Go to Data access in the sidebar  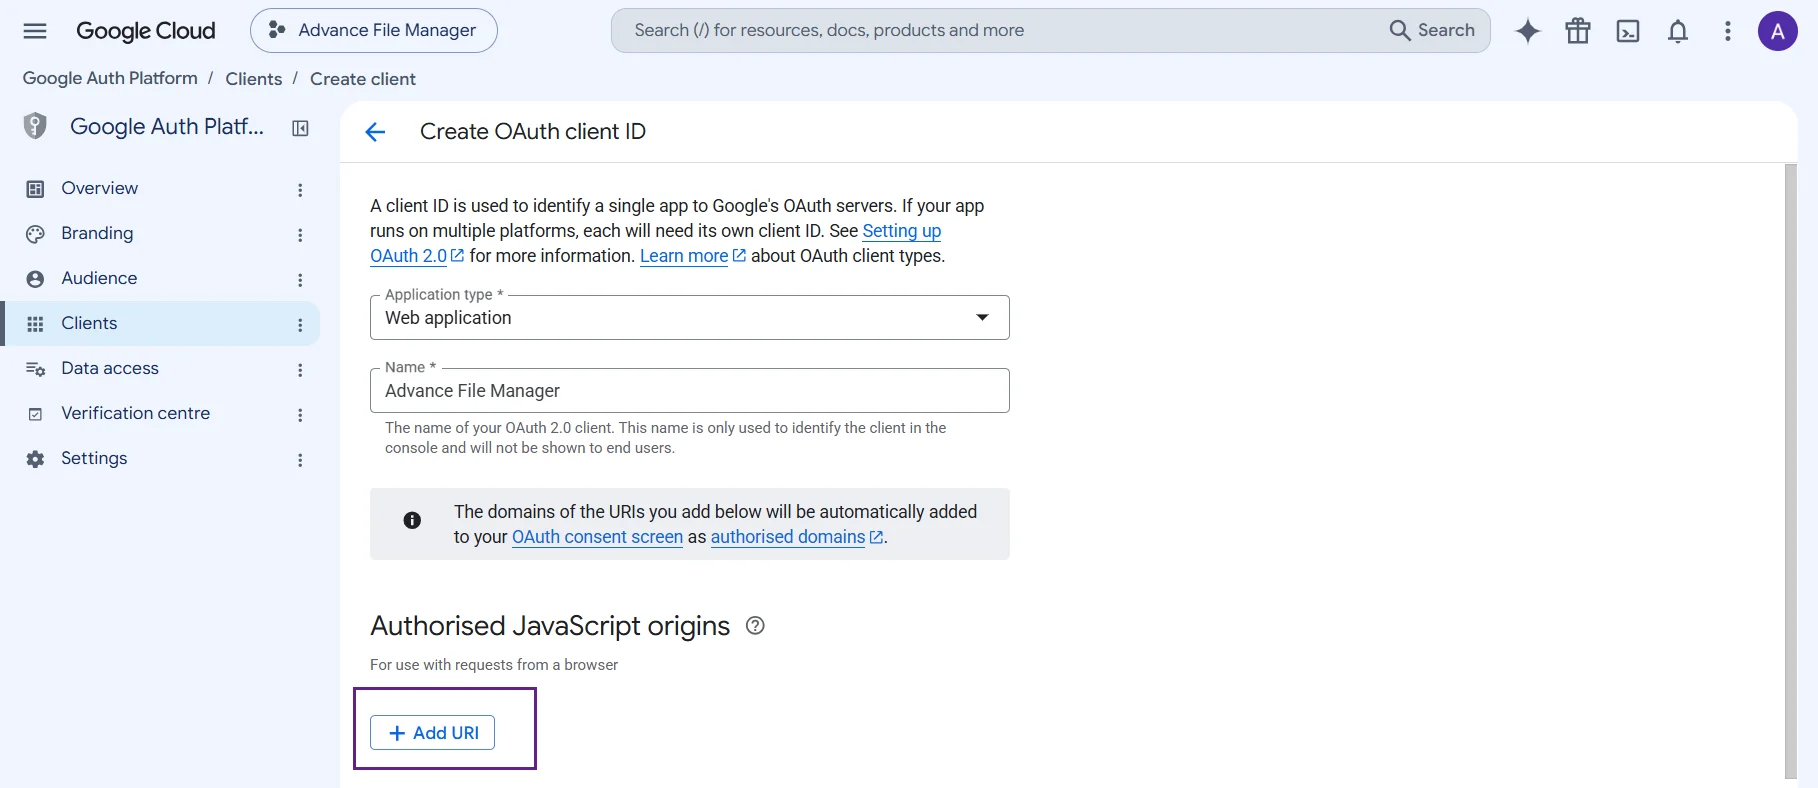click(160, 369)
